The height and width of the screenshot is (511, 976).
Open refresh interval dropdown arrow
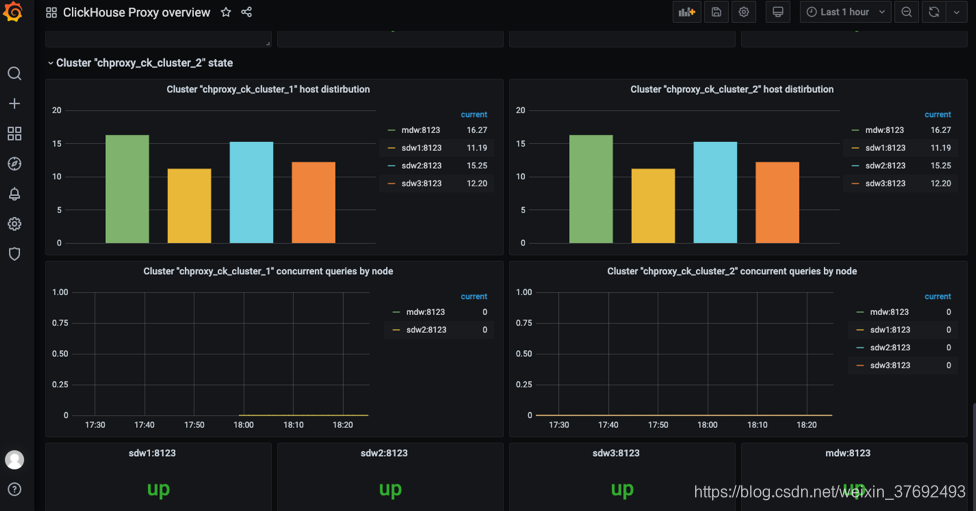pyautogui.click(x=957, y=12)
